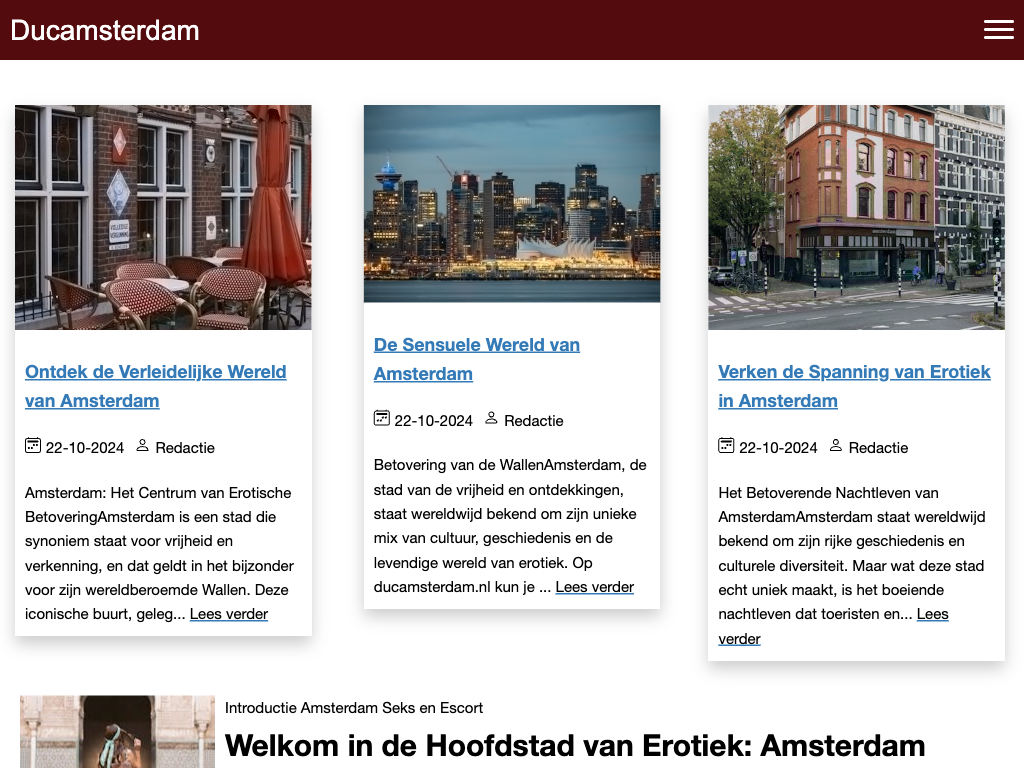Click author icon in De Sensuele card
Viewport: 1024px width, 768px height.
(x=491, y=418)
